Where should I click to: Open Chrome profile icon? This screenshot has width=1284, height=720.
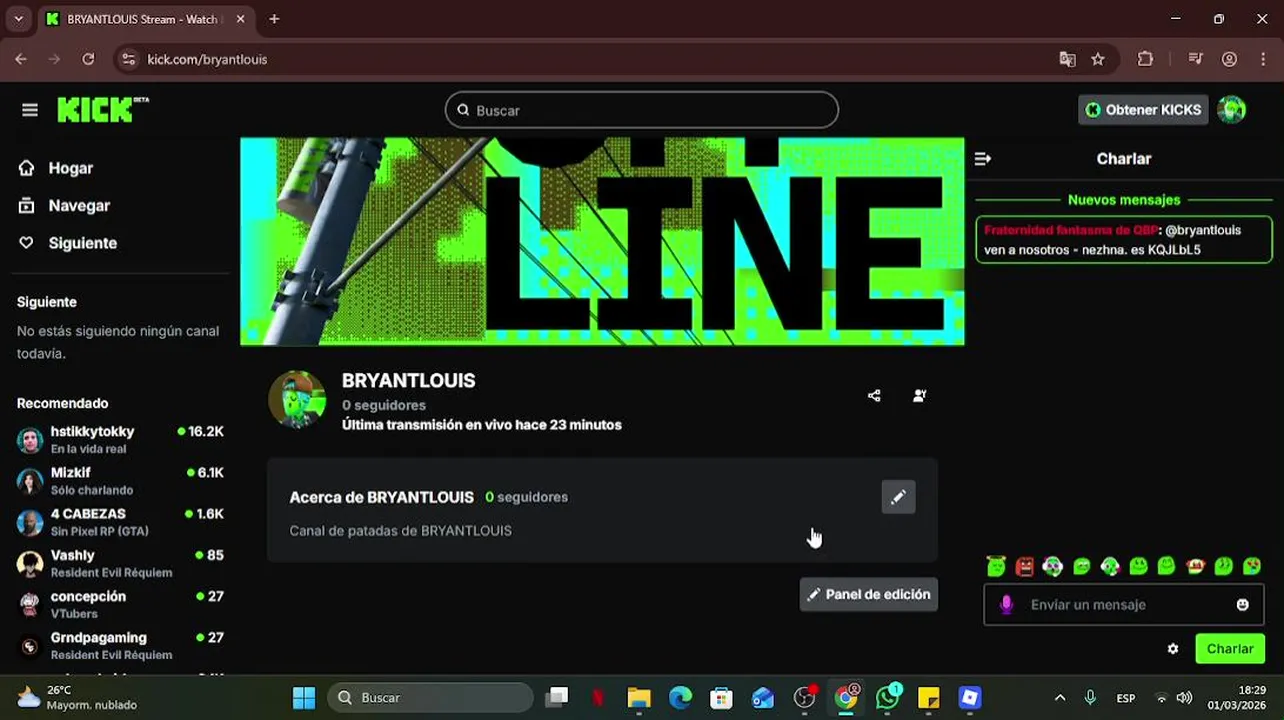pyautogui.click(x=1229, y=59)
